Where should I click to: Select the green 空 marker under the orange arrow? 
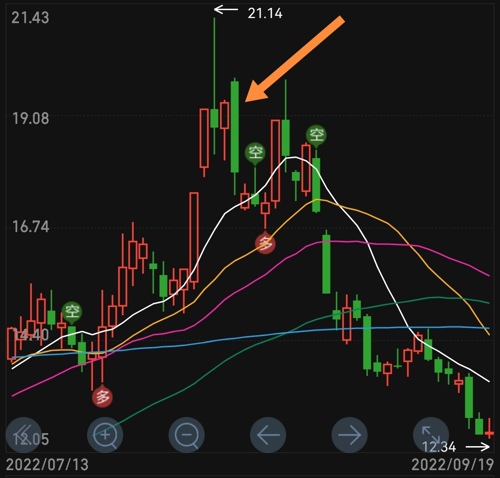[x=255, y=154]
